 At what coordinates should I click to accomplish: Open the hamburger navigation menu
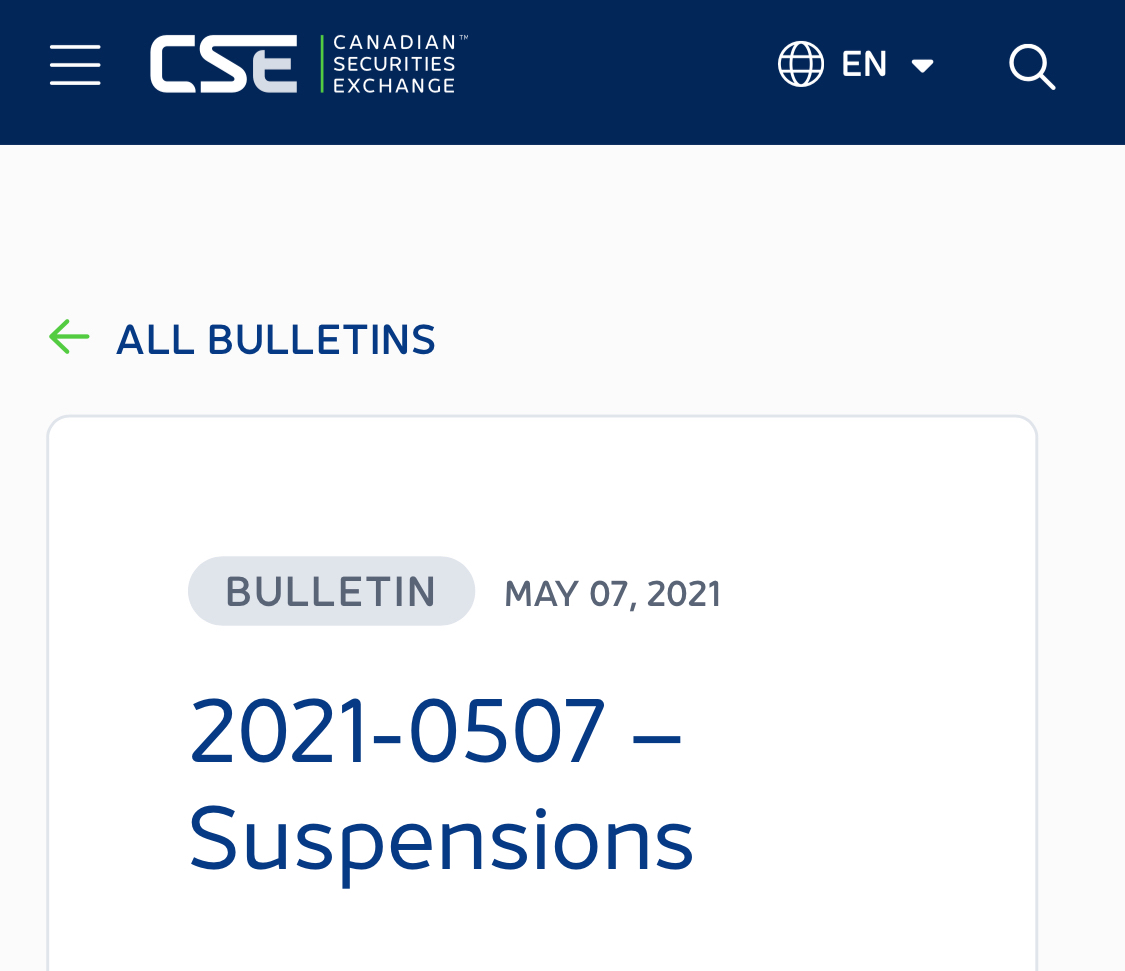75,65
